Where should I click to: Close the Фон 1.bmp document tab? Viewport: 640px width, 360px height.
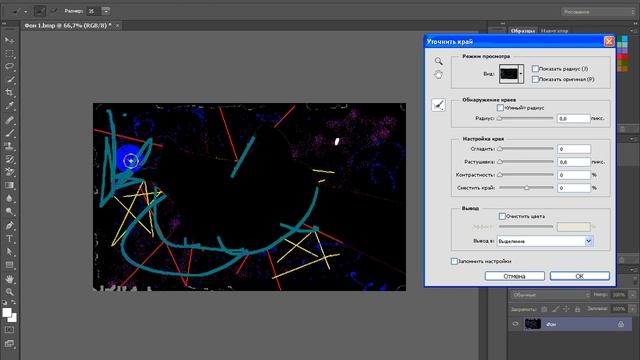pos(118,25)
